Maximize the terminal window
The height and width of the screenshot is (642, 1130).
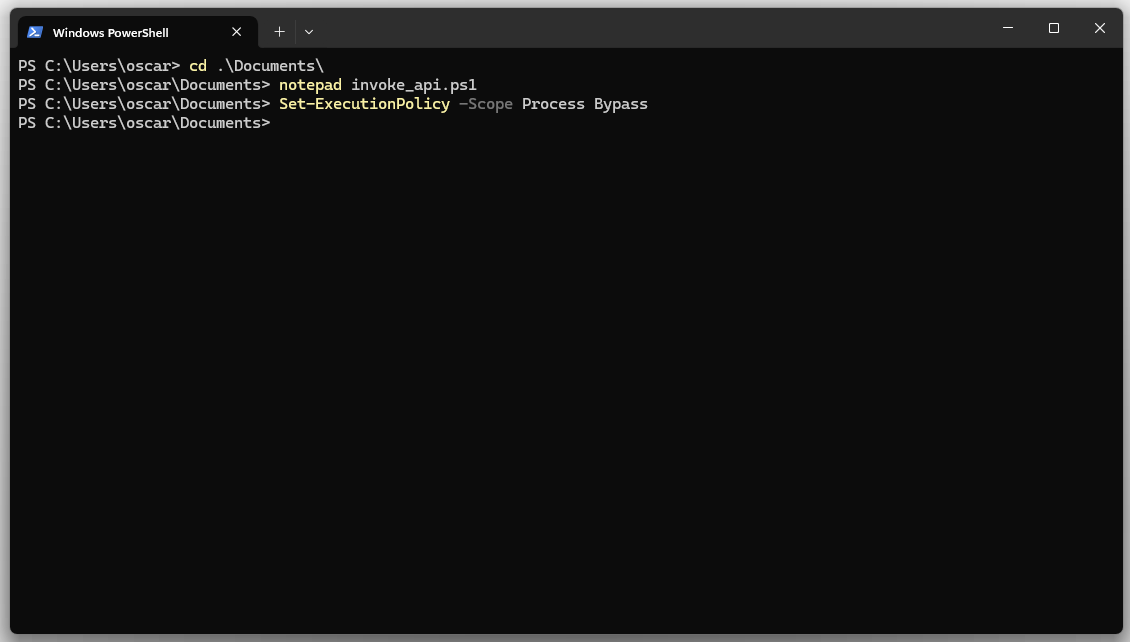point(1053,28)
